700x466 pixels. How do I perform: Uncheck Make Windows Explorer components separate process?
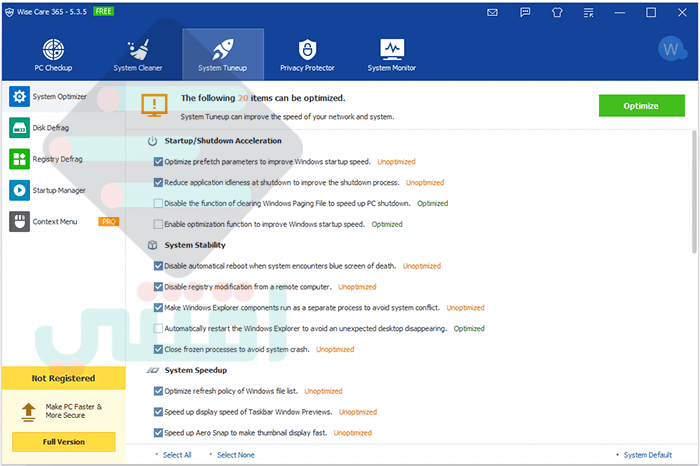158,308
